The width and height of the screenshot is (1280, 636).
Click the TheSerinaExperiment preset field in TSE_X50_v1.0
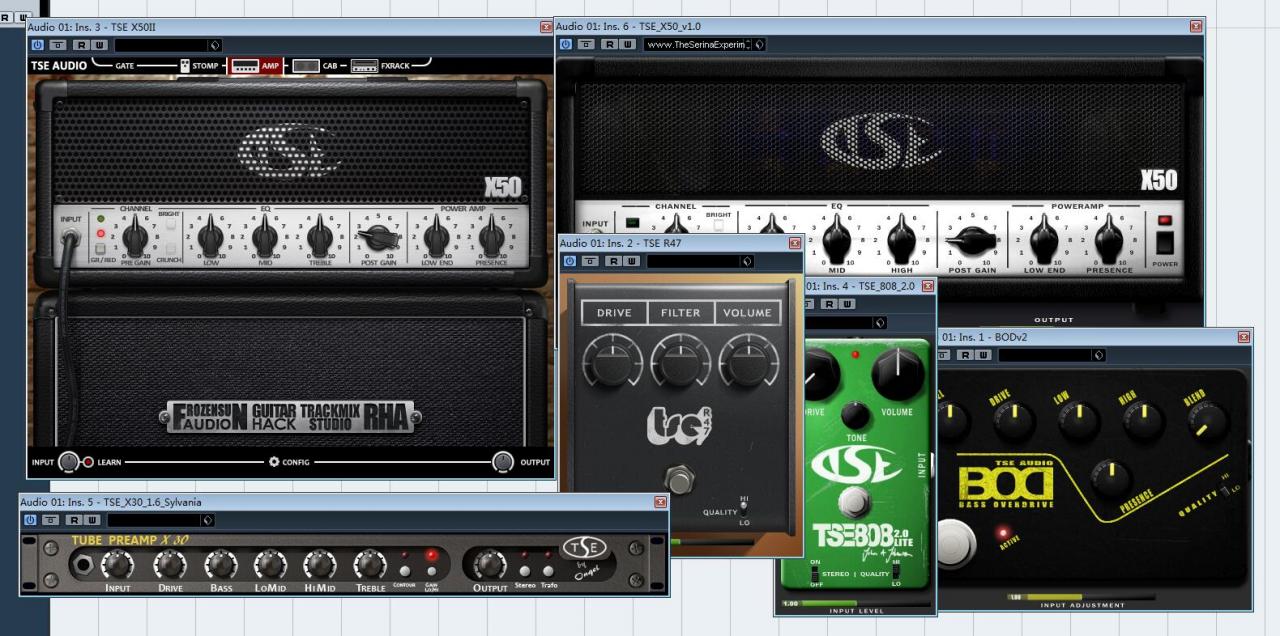pyautogui.click(x=698, y=45)
